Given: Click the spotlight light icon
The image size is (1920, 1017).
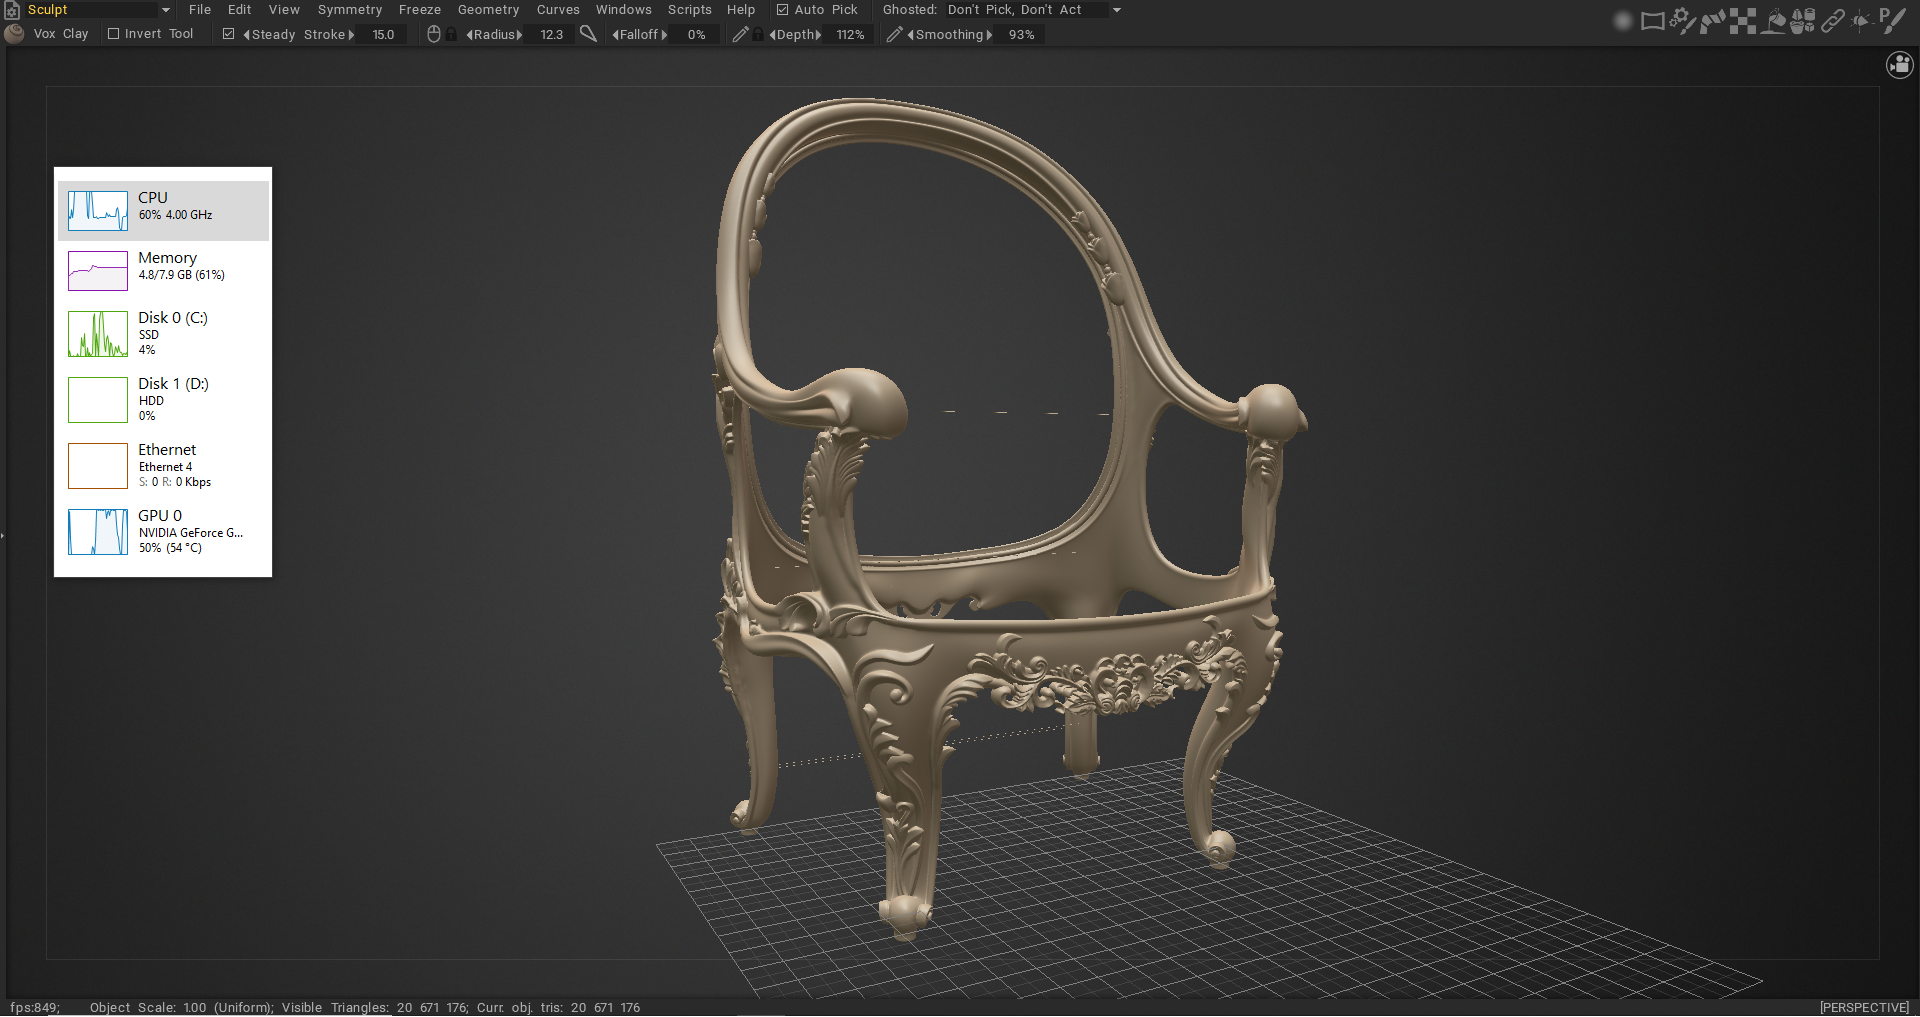Looking at the screenshot, I should 1861,20.
